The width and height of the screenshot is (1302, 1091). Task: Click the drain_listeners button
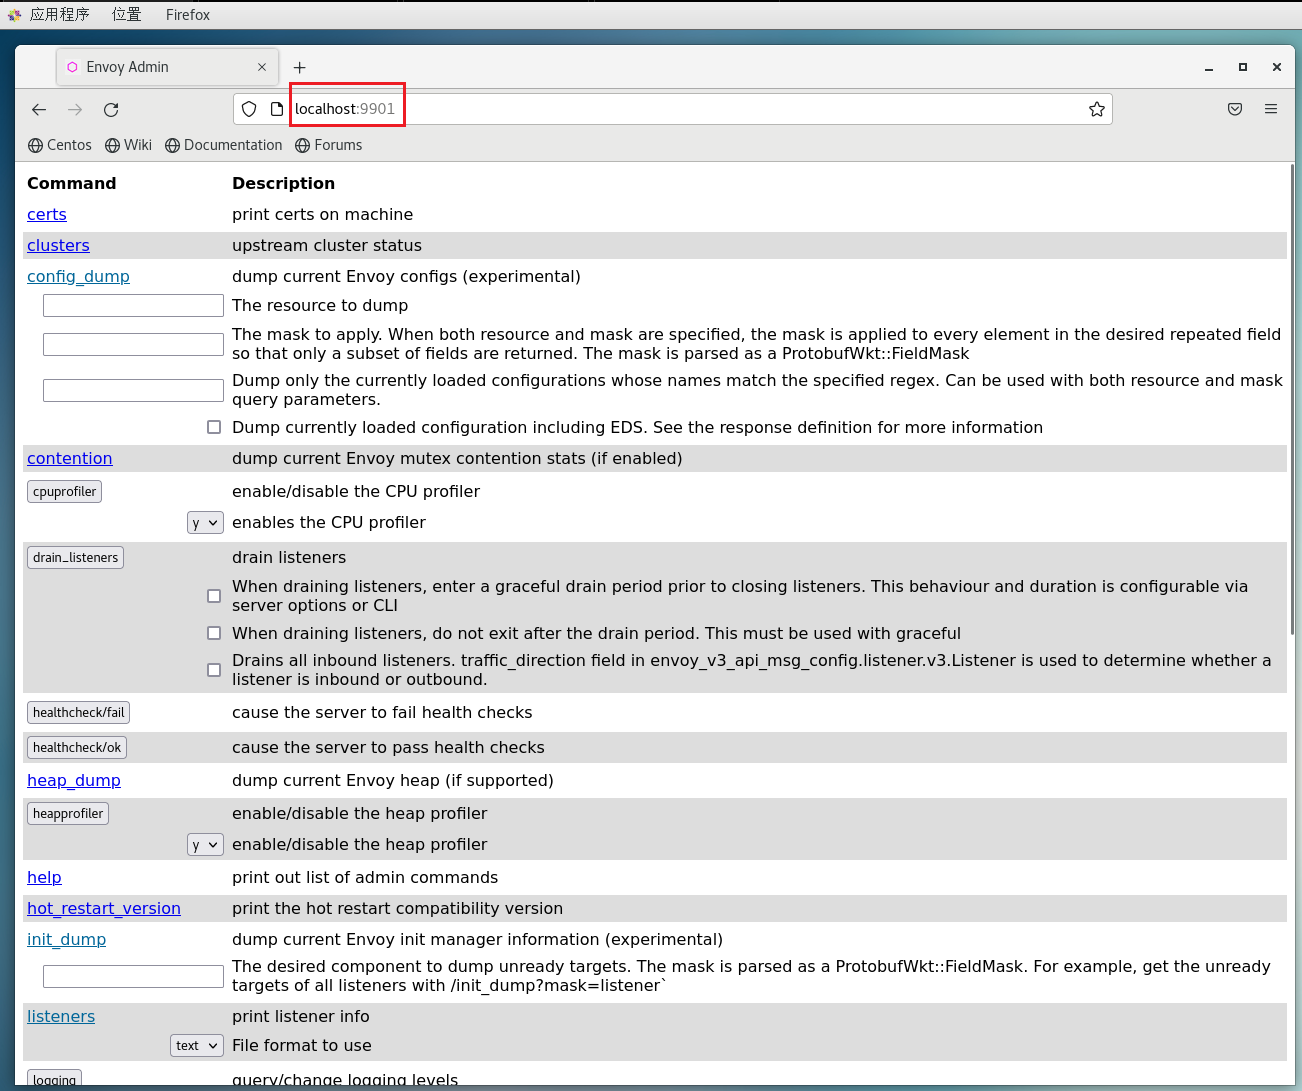point(75,557)
